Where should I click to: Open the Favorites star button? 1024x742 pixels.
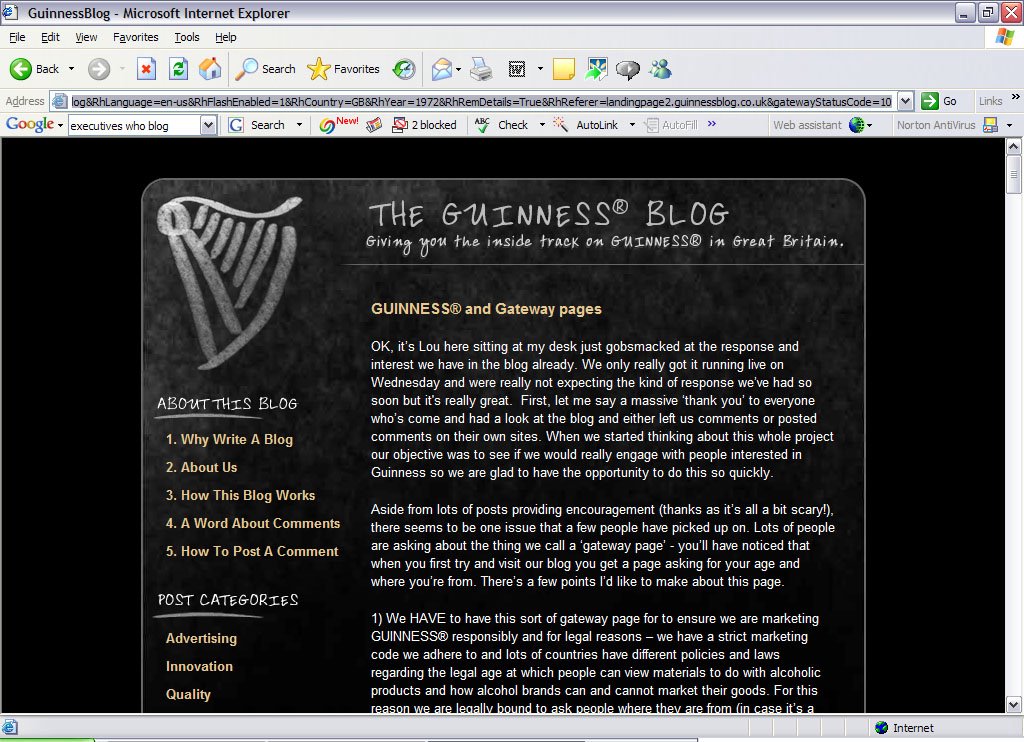[344, 69]
